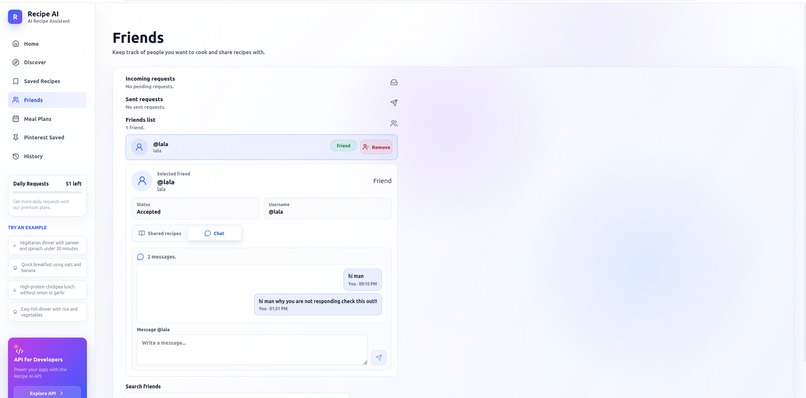Click the Recipe AI logo icon
This screenshot has height=398, width=806.
pyautogui.click(x=15, y=17)
